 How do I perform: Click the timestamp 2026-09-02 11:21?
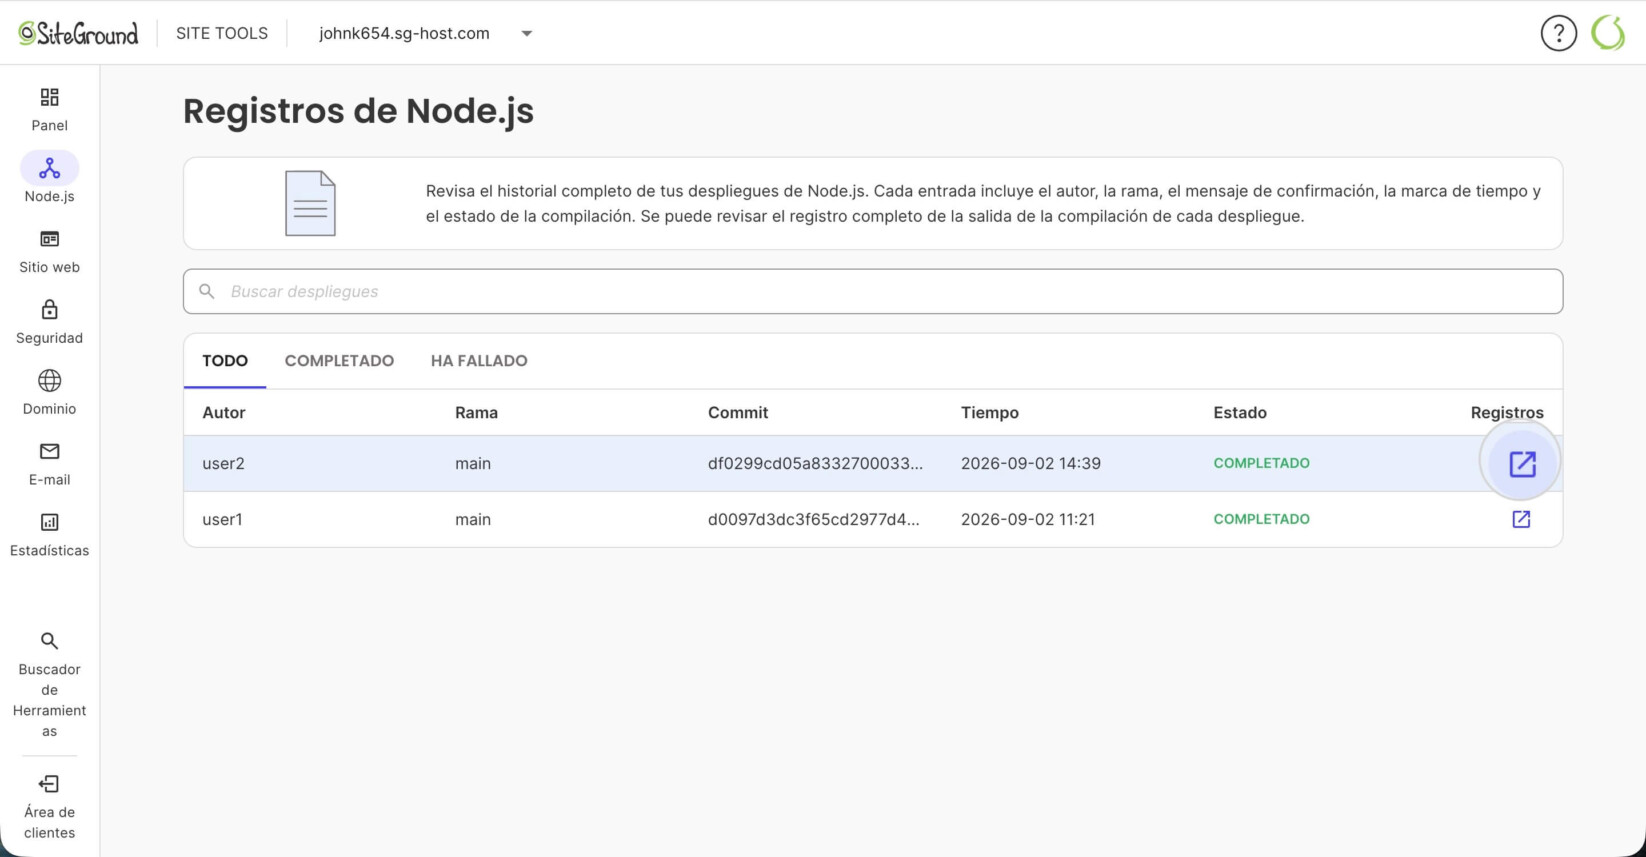[x=1028, y=519]
